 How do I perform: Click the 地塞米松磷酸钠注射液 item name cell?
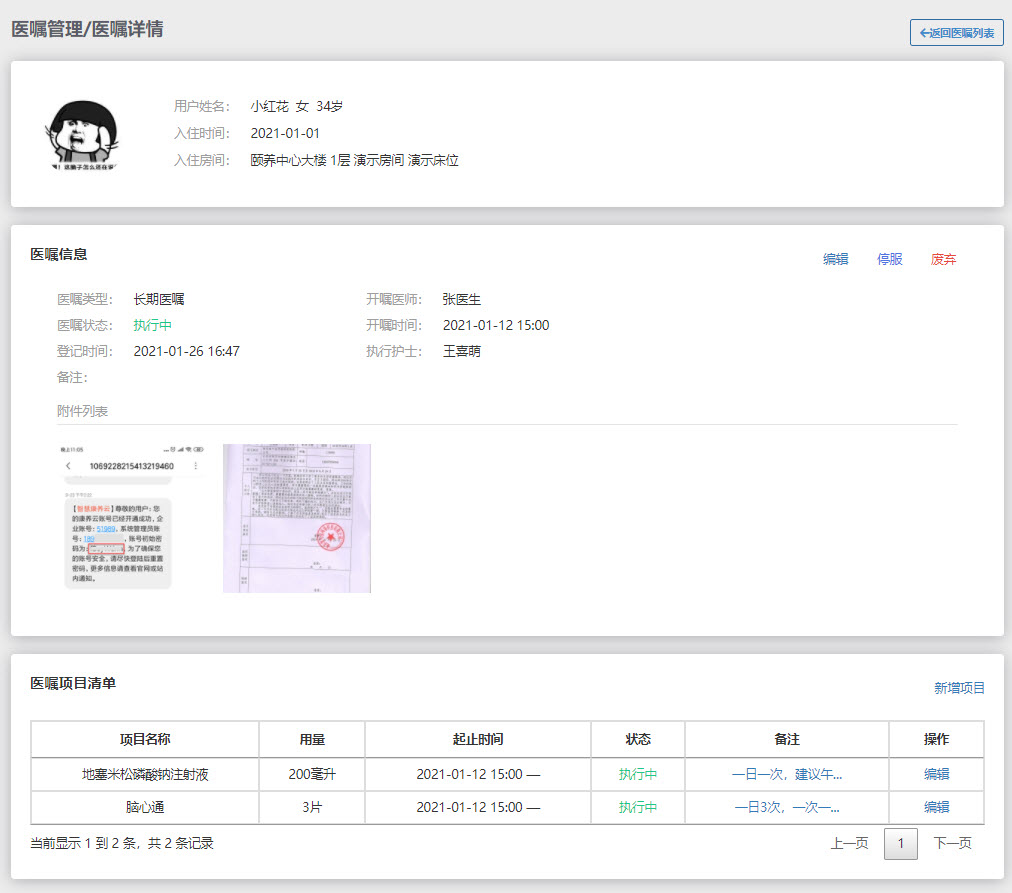(145, 774)
